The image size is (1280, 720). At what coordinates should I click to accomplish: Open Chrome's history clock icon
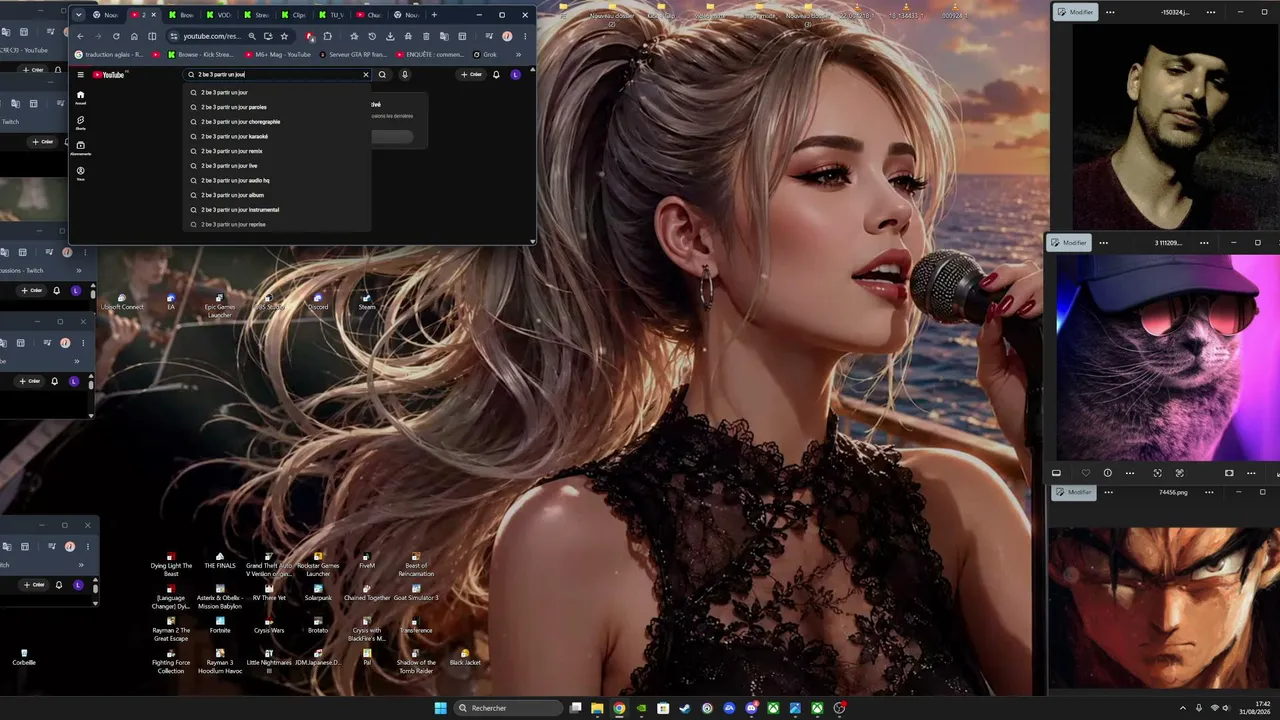click(372, 36)
